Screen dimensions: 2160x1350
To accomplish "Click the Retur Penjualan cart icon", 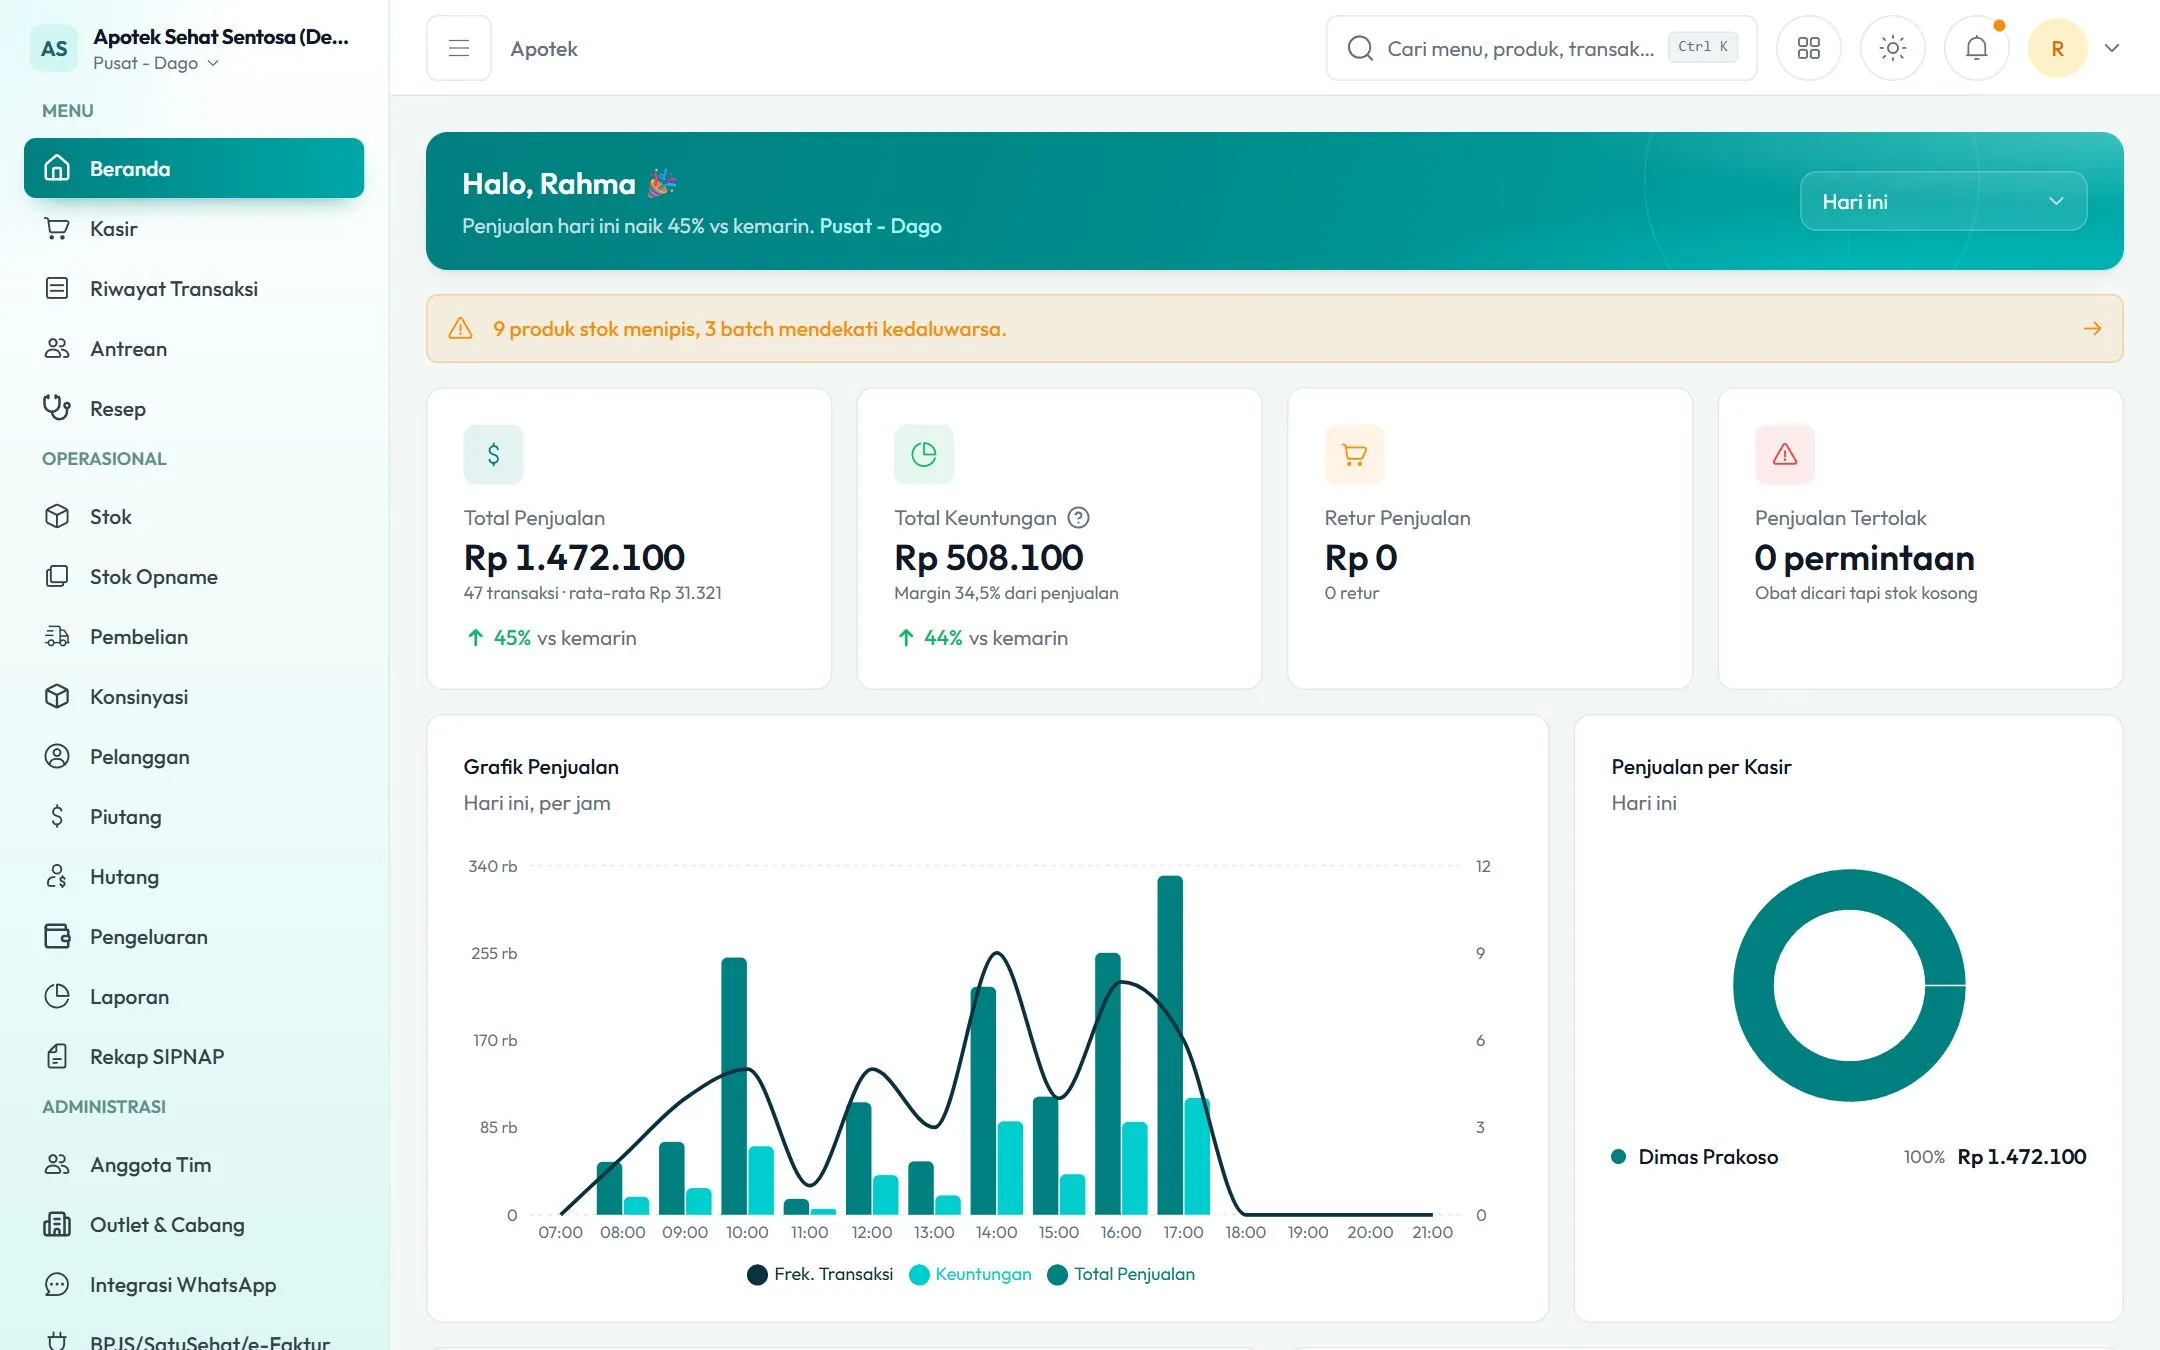I will coord(1354,455).
